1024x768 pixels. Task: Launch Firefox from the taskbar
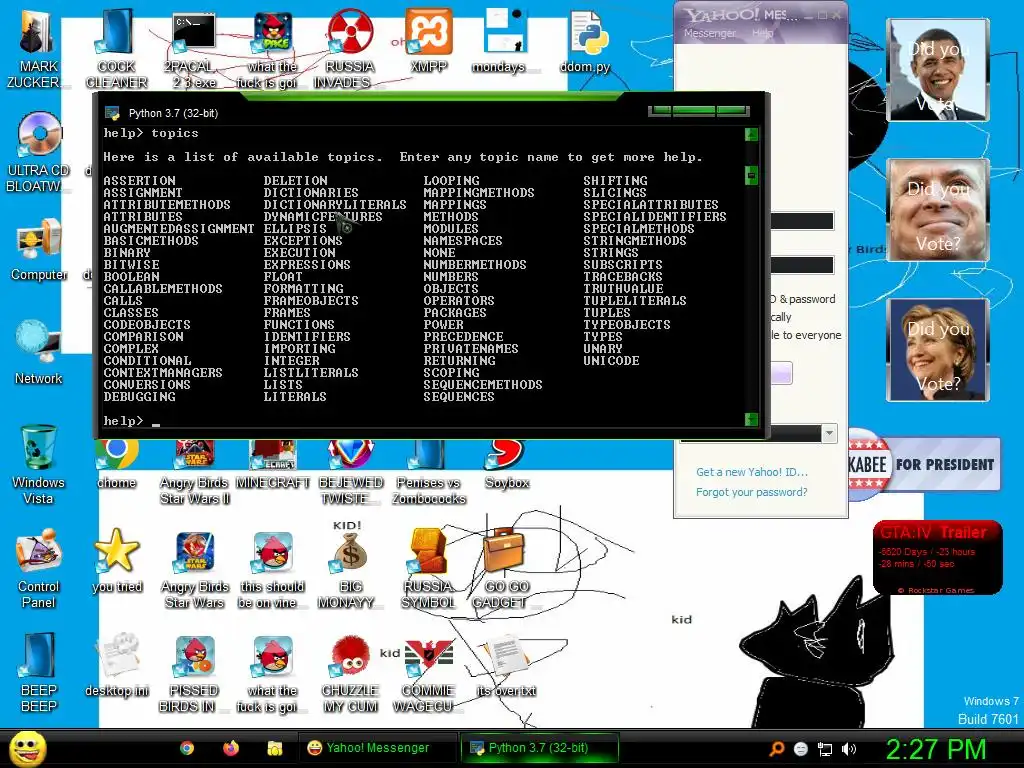[x=231, y=748]
